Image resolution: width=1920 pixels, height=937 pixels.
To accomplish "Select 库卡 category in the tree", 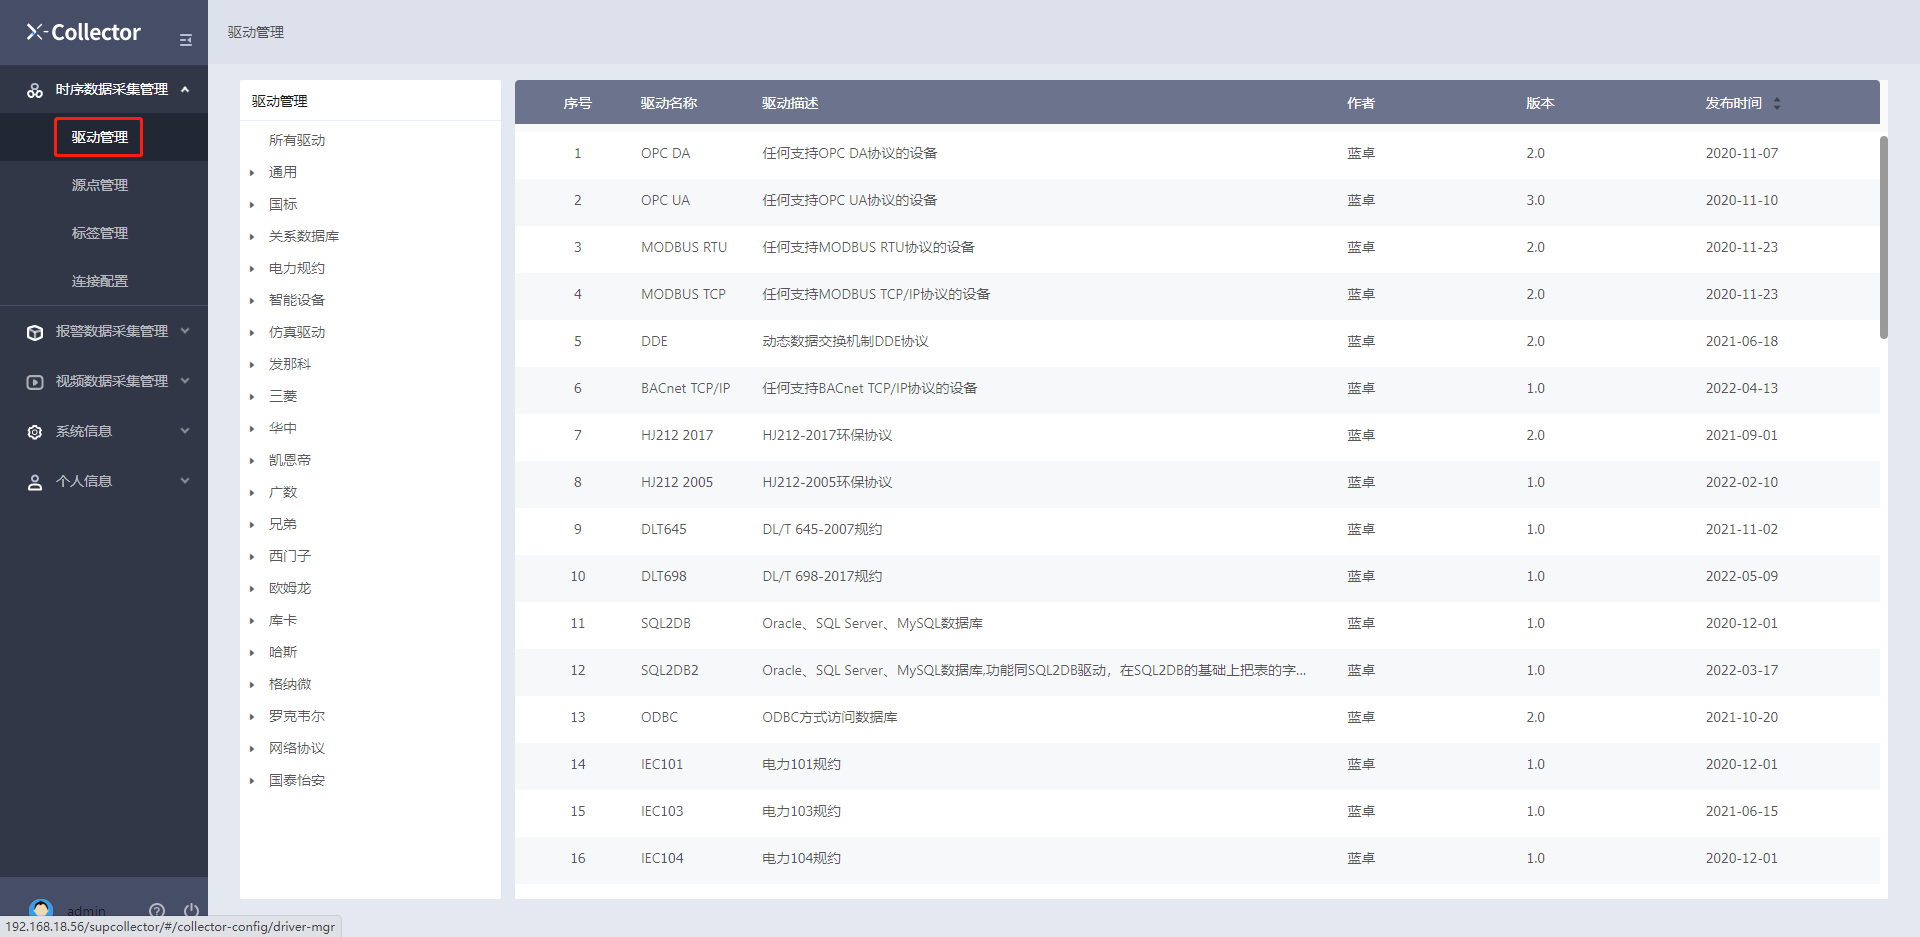I will coord(283,620).
